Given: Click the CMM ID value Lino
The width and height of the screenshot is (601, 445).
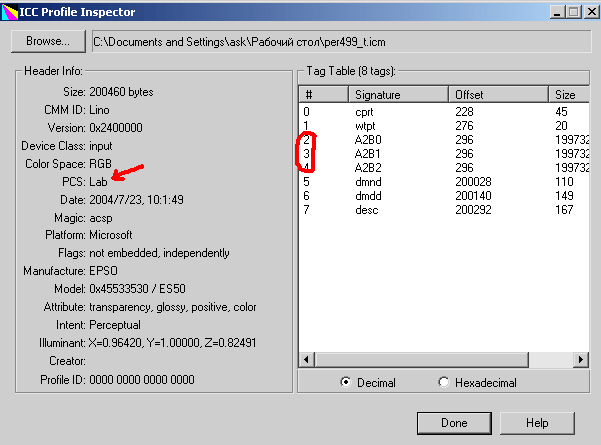Looking at the screenshot, I should coord(99,110).
